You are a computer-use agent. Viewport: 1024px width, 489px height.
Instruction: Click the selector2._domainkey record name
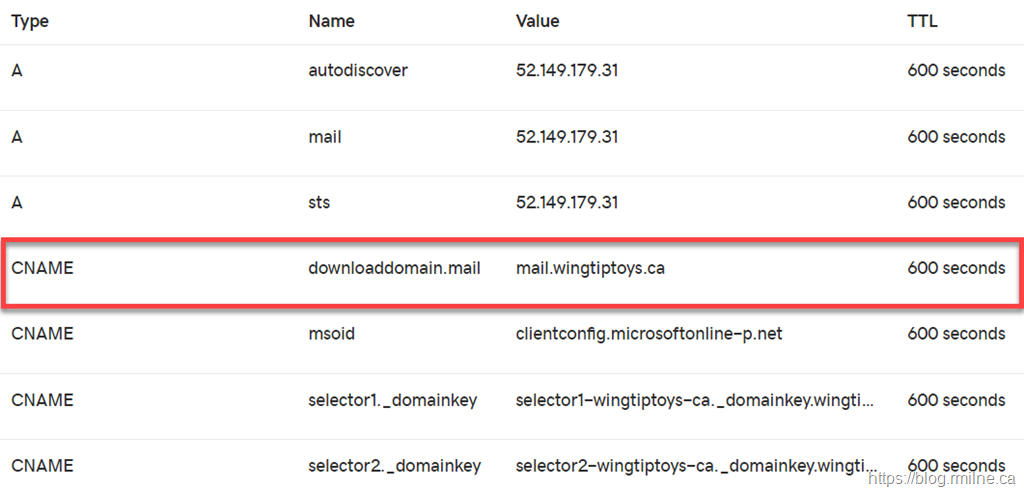(x=394, y=466)
